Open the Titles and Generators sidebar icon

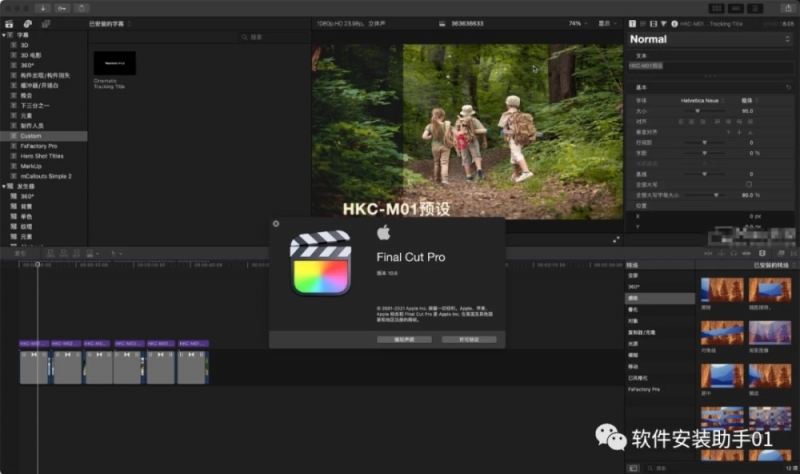pos(46,24)
